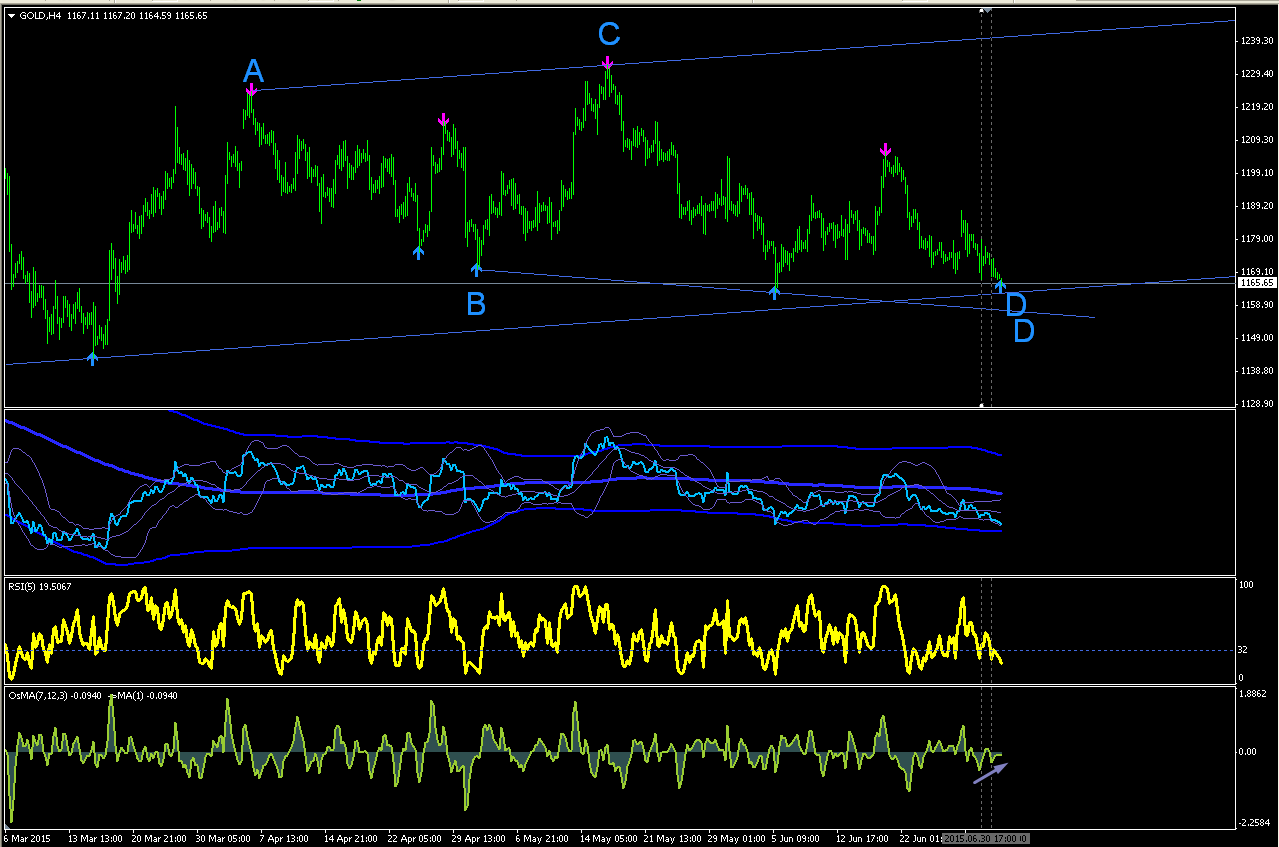Click the 22 Apr 05:00 time axis label
This screenshot has height=847, width=1279.
(415, 838)
